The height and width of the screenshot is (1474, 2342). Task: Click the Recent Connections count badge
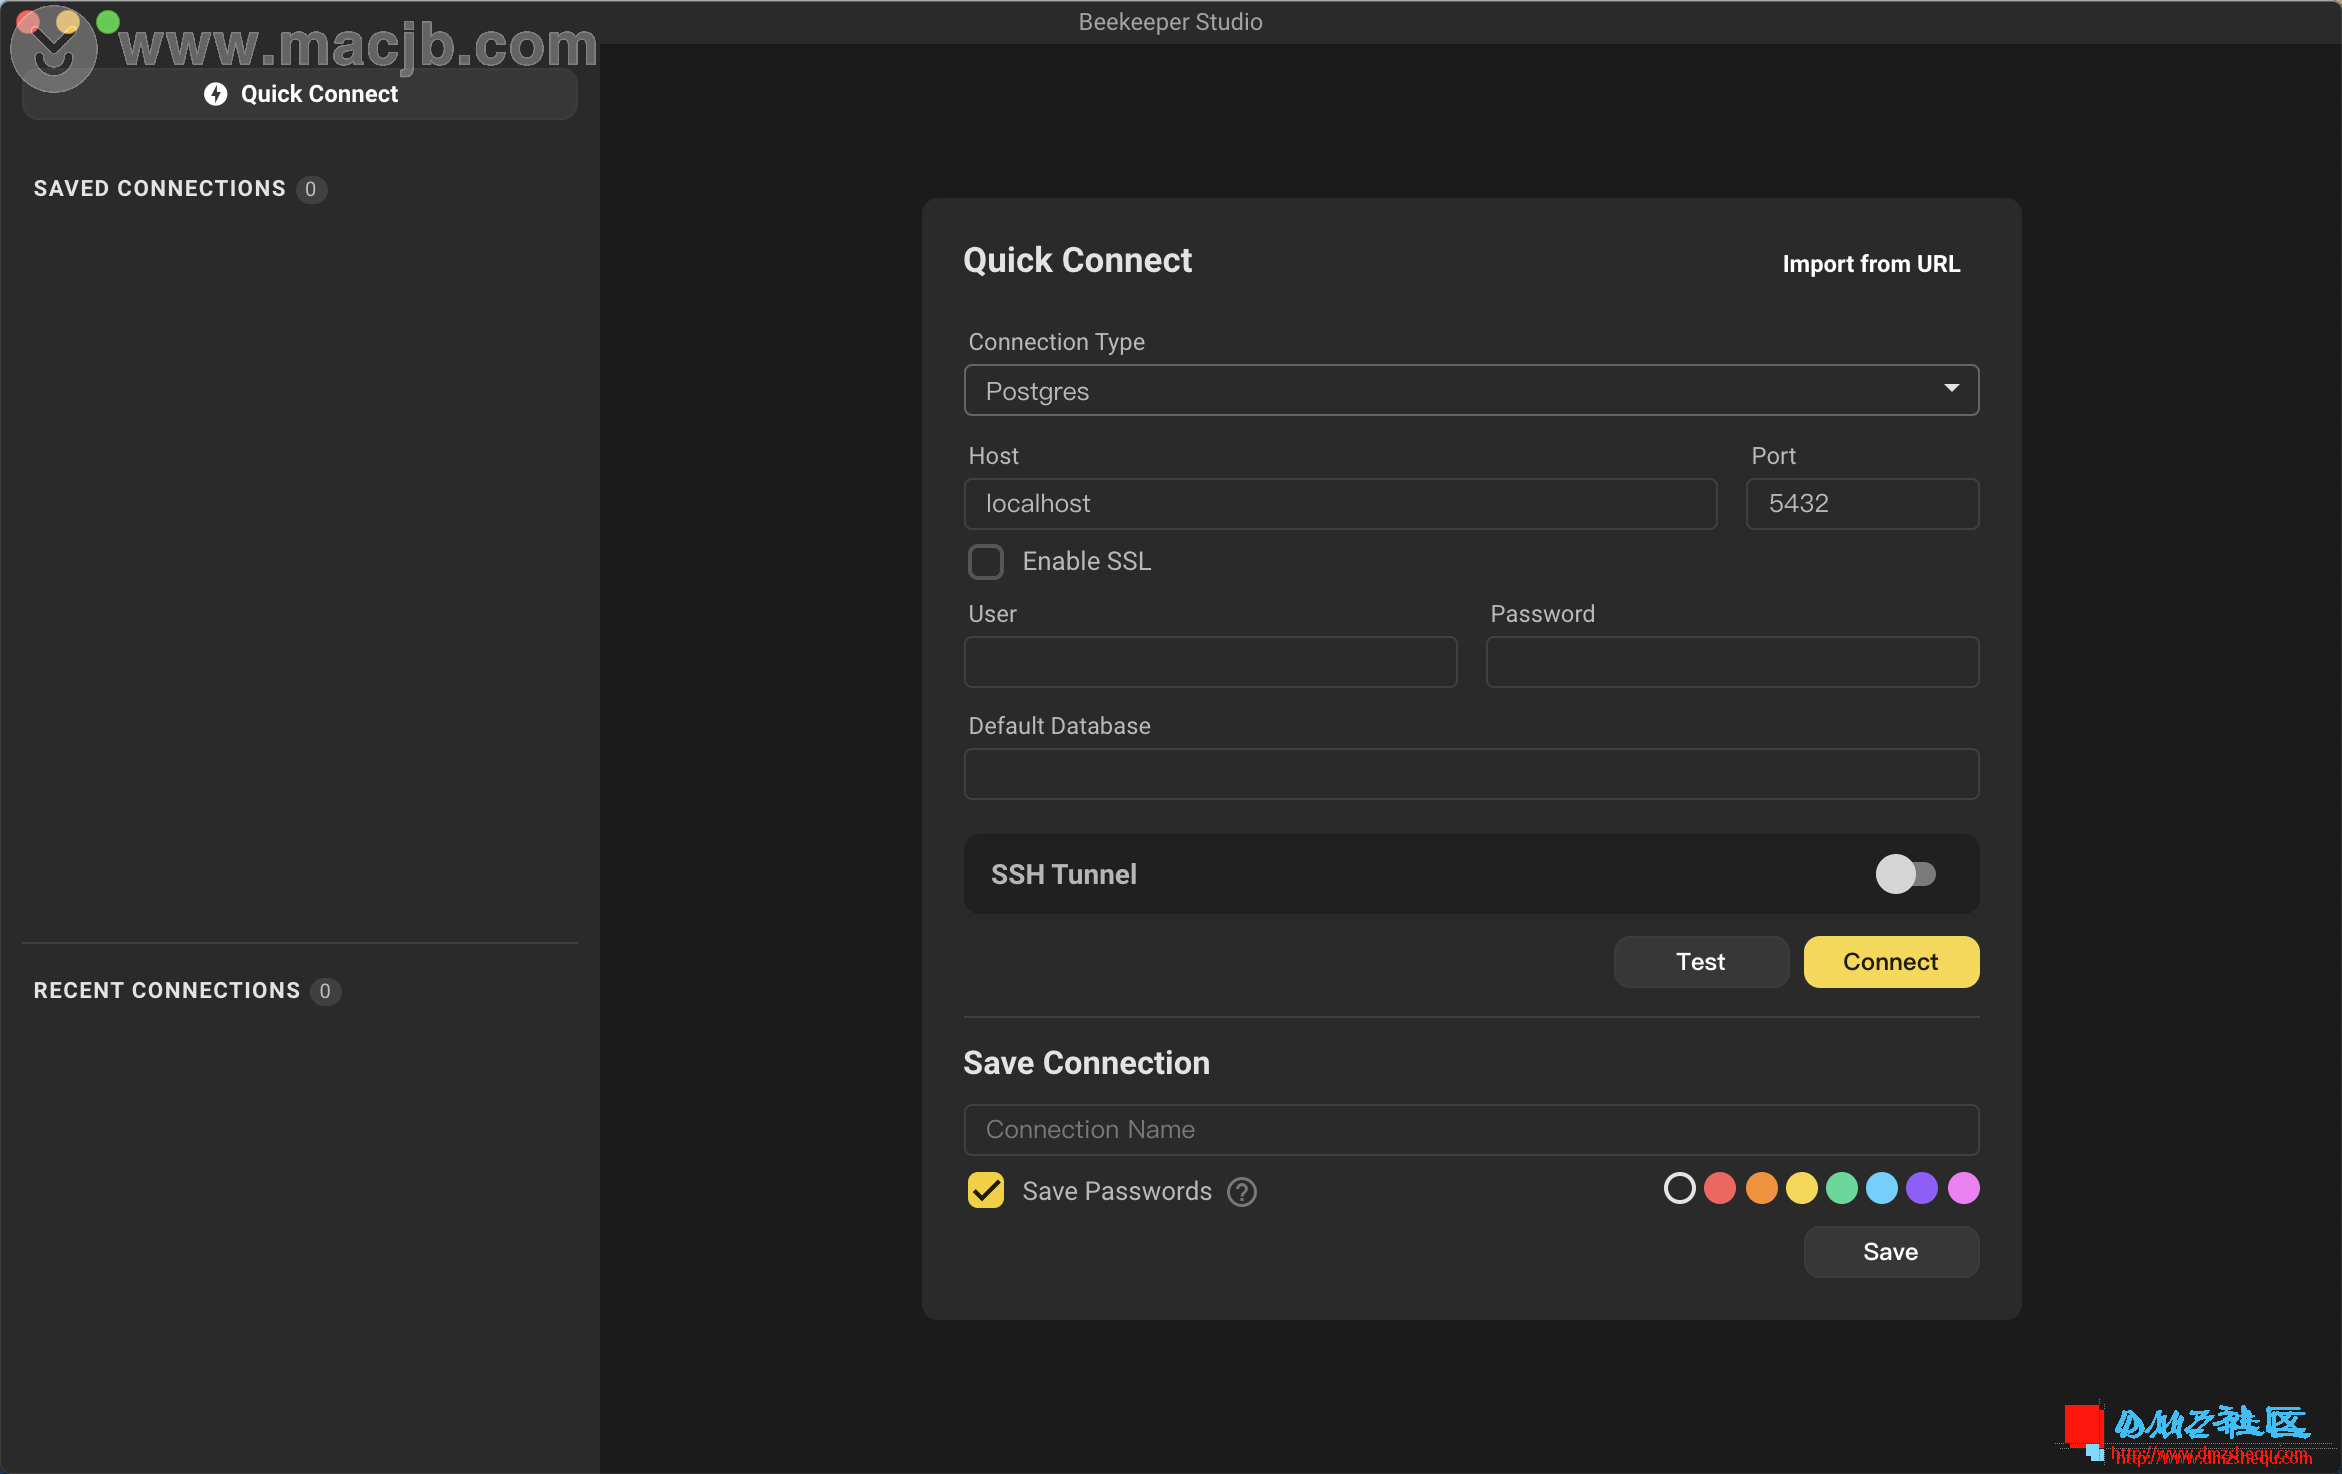(x=325, y=991)
